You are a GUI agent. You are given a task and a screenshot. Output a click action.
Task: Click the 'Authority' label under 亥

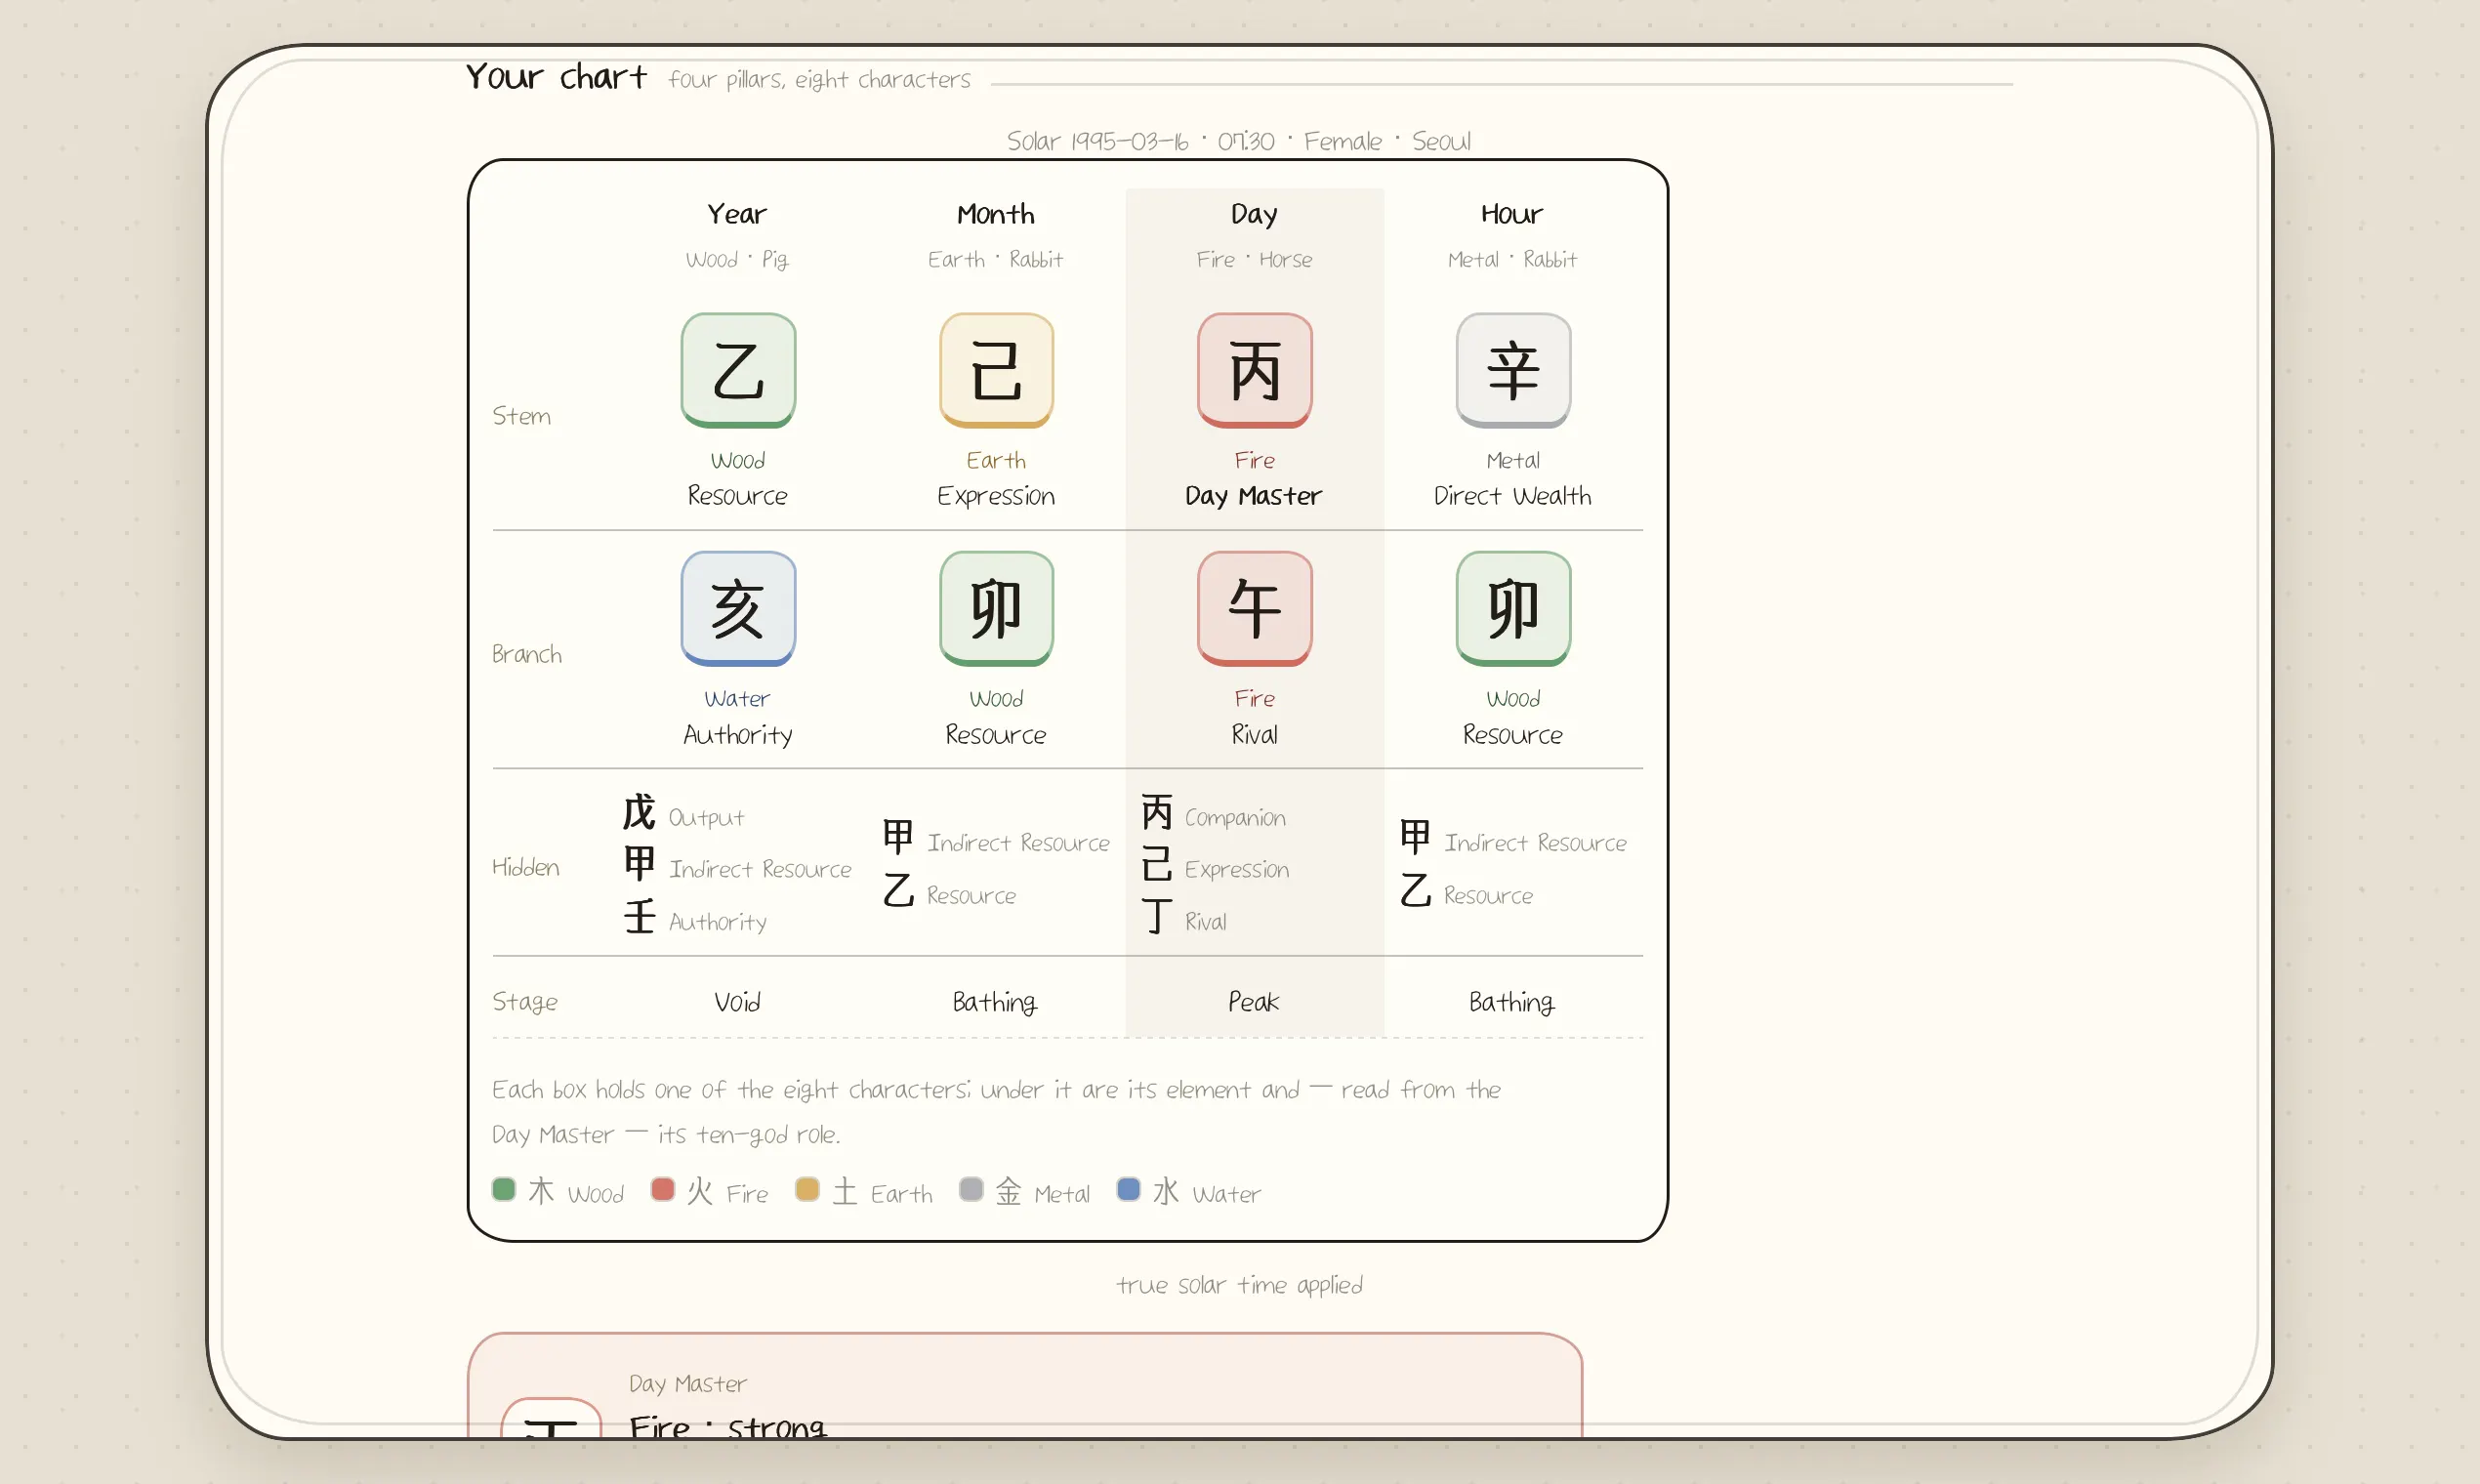pyautogui.click(x=738, y=735)
